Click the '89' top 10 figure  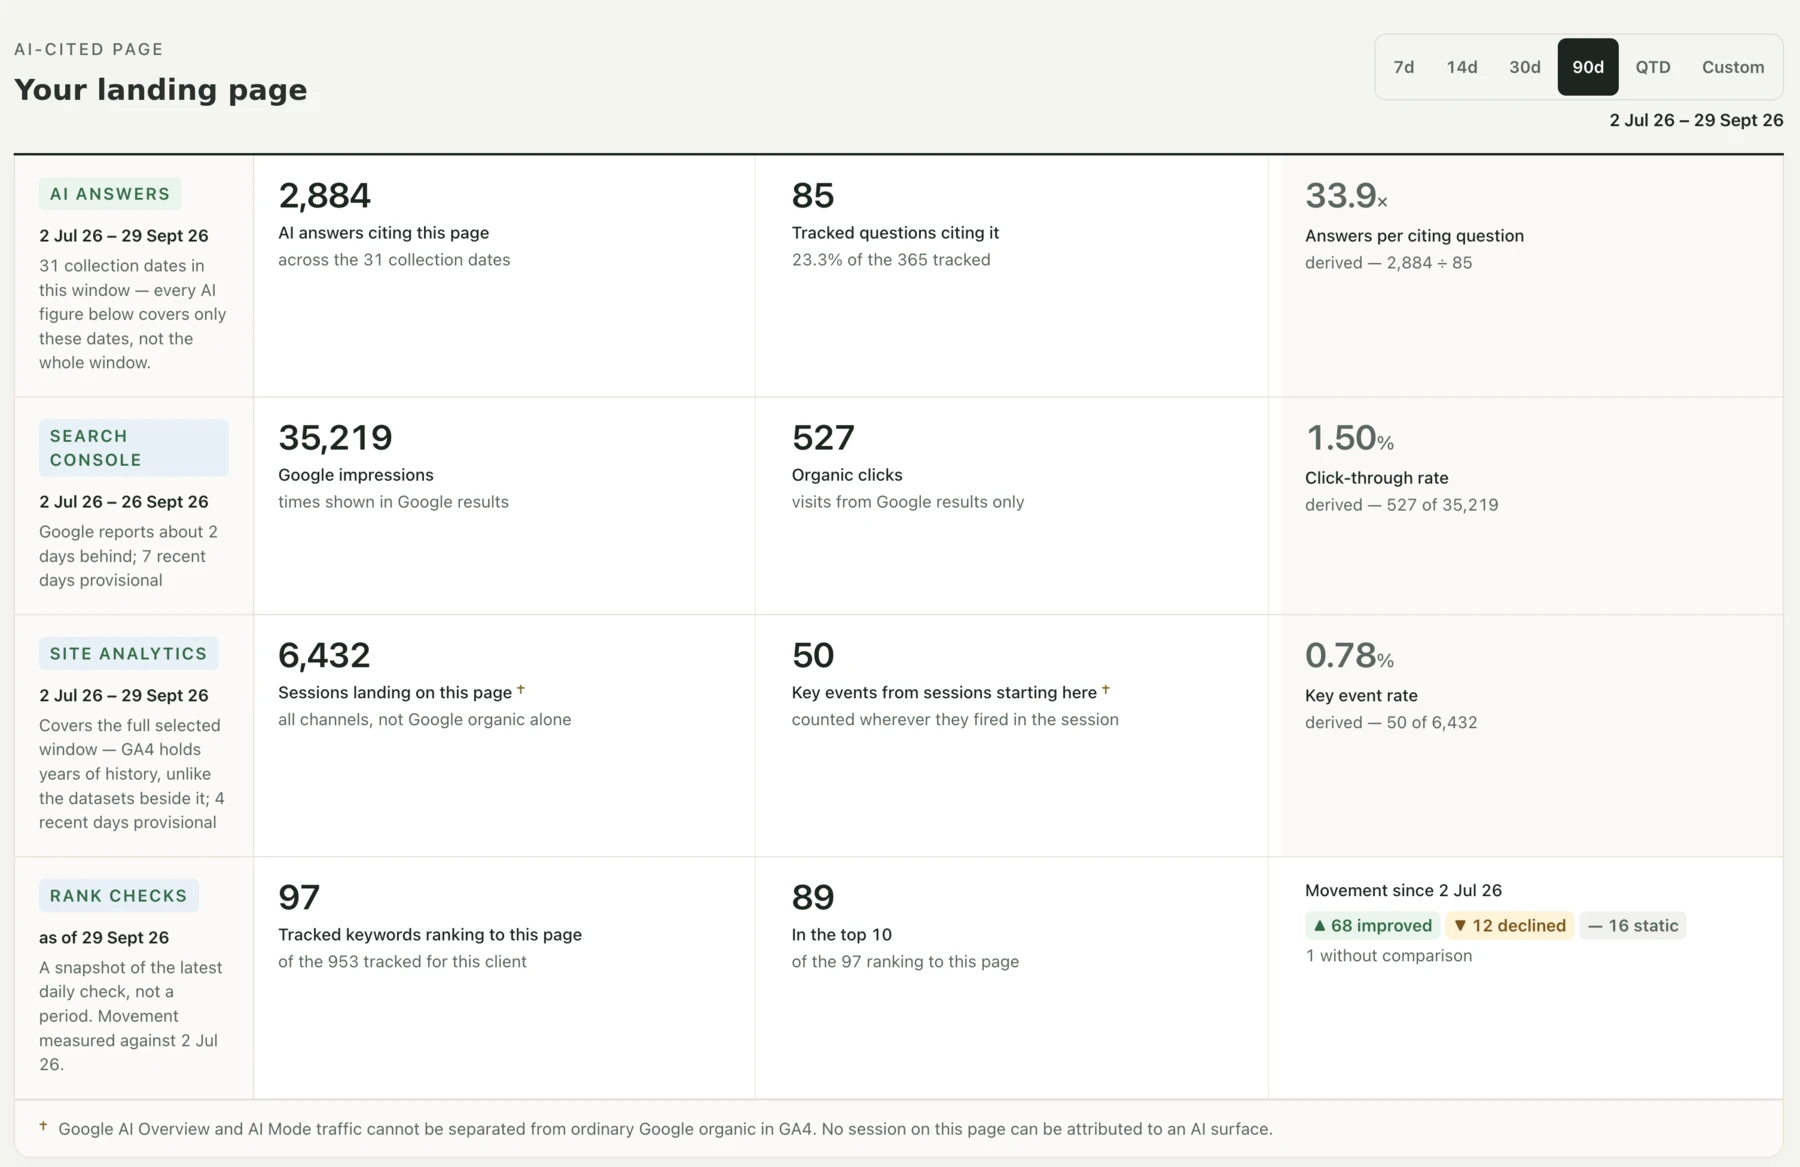point(812,898)
